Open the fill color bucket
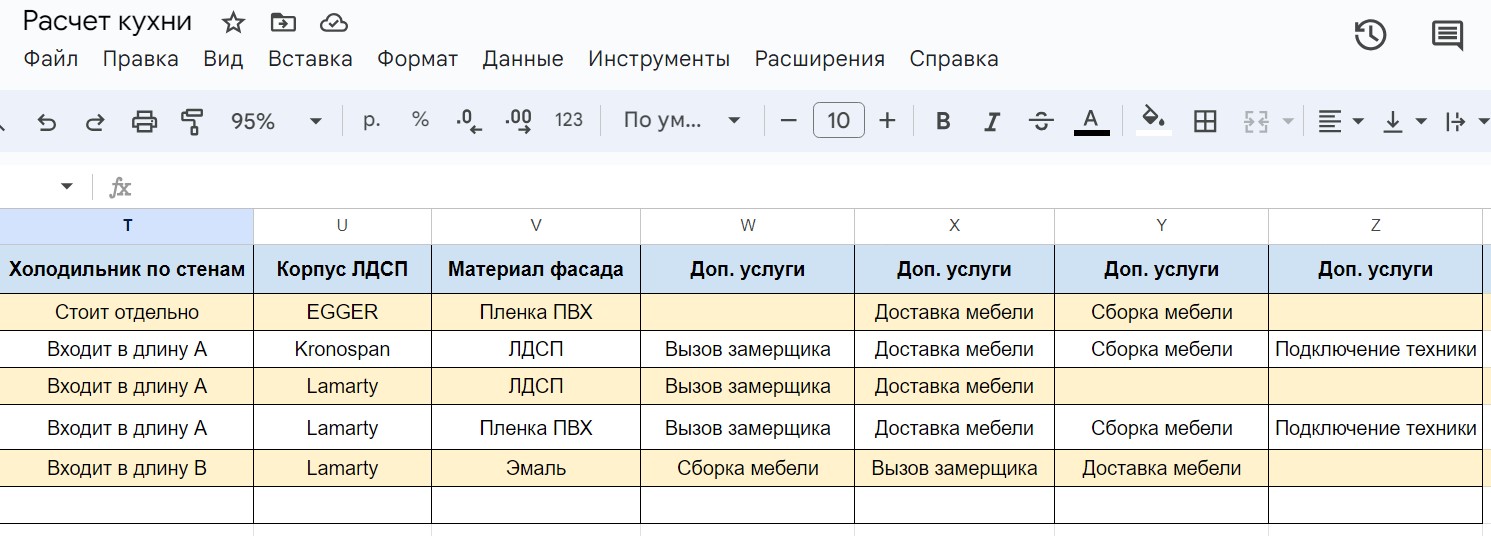This screenshot has height=536, width=1491. (1154, 120)
